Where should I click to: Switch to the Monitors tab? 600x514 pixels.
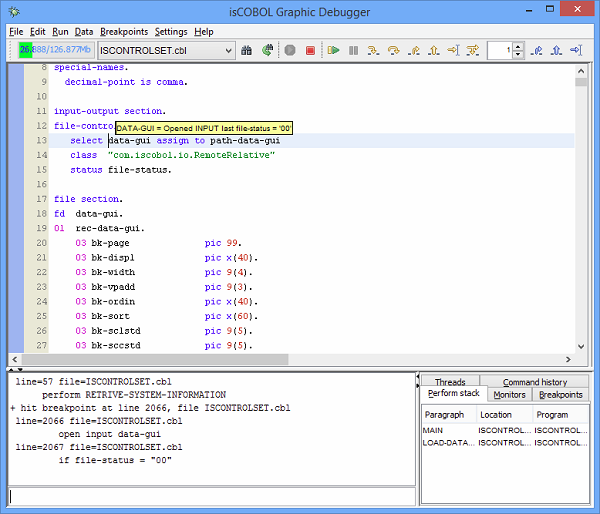pos(509,395)
